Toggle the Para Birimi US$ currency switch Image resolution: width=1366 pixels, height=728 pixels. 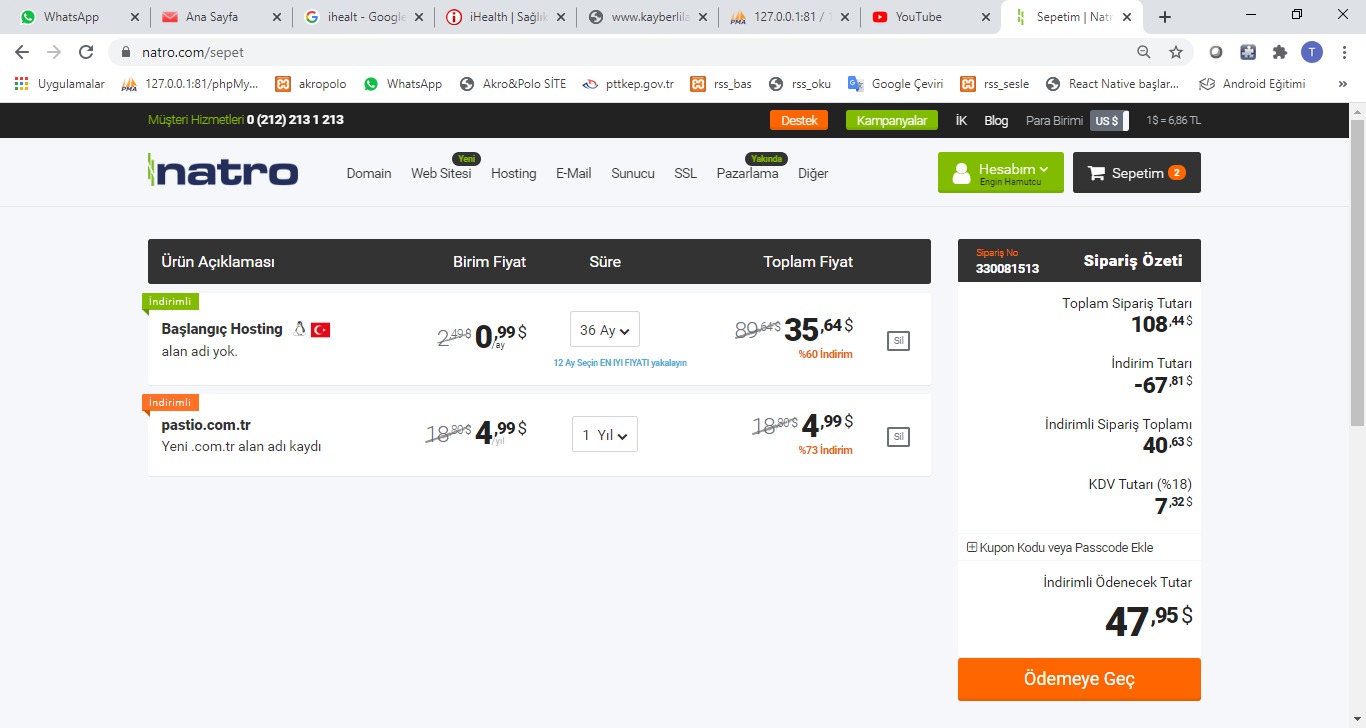click(1109, 120)
